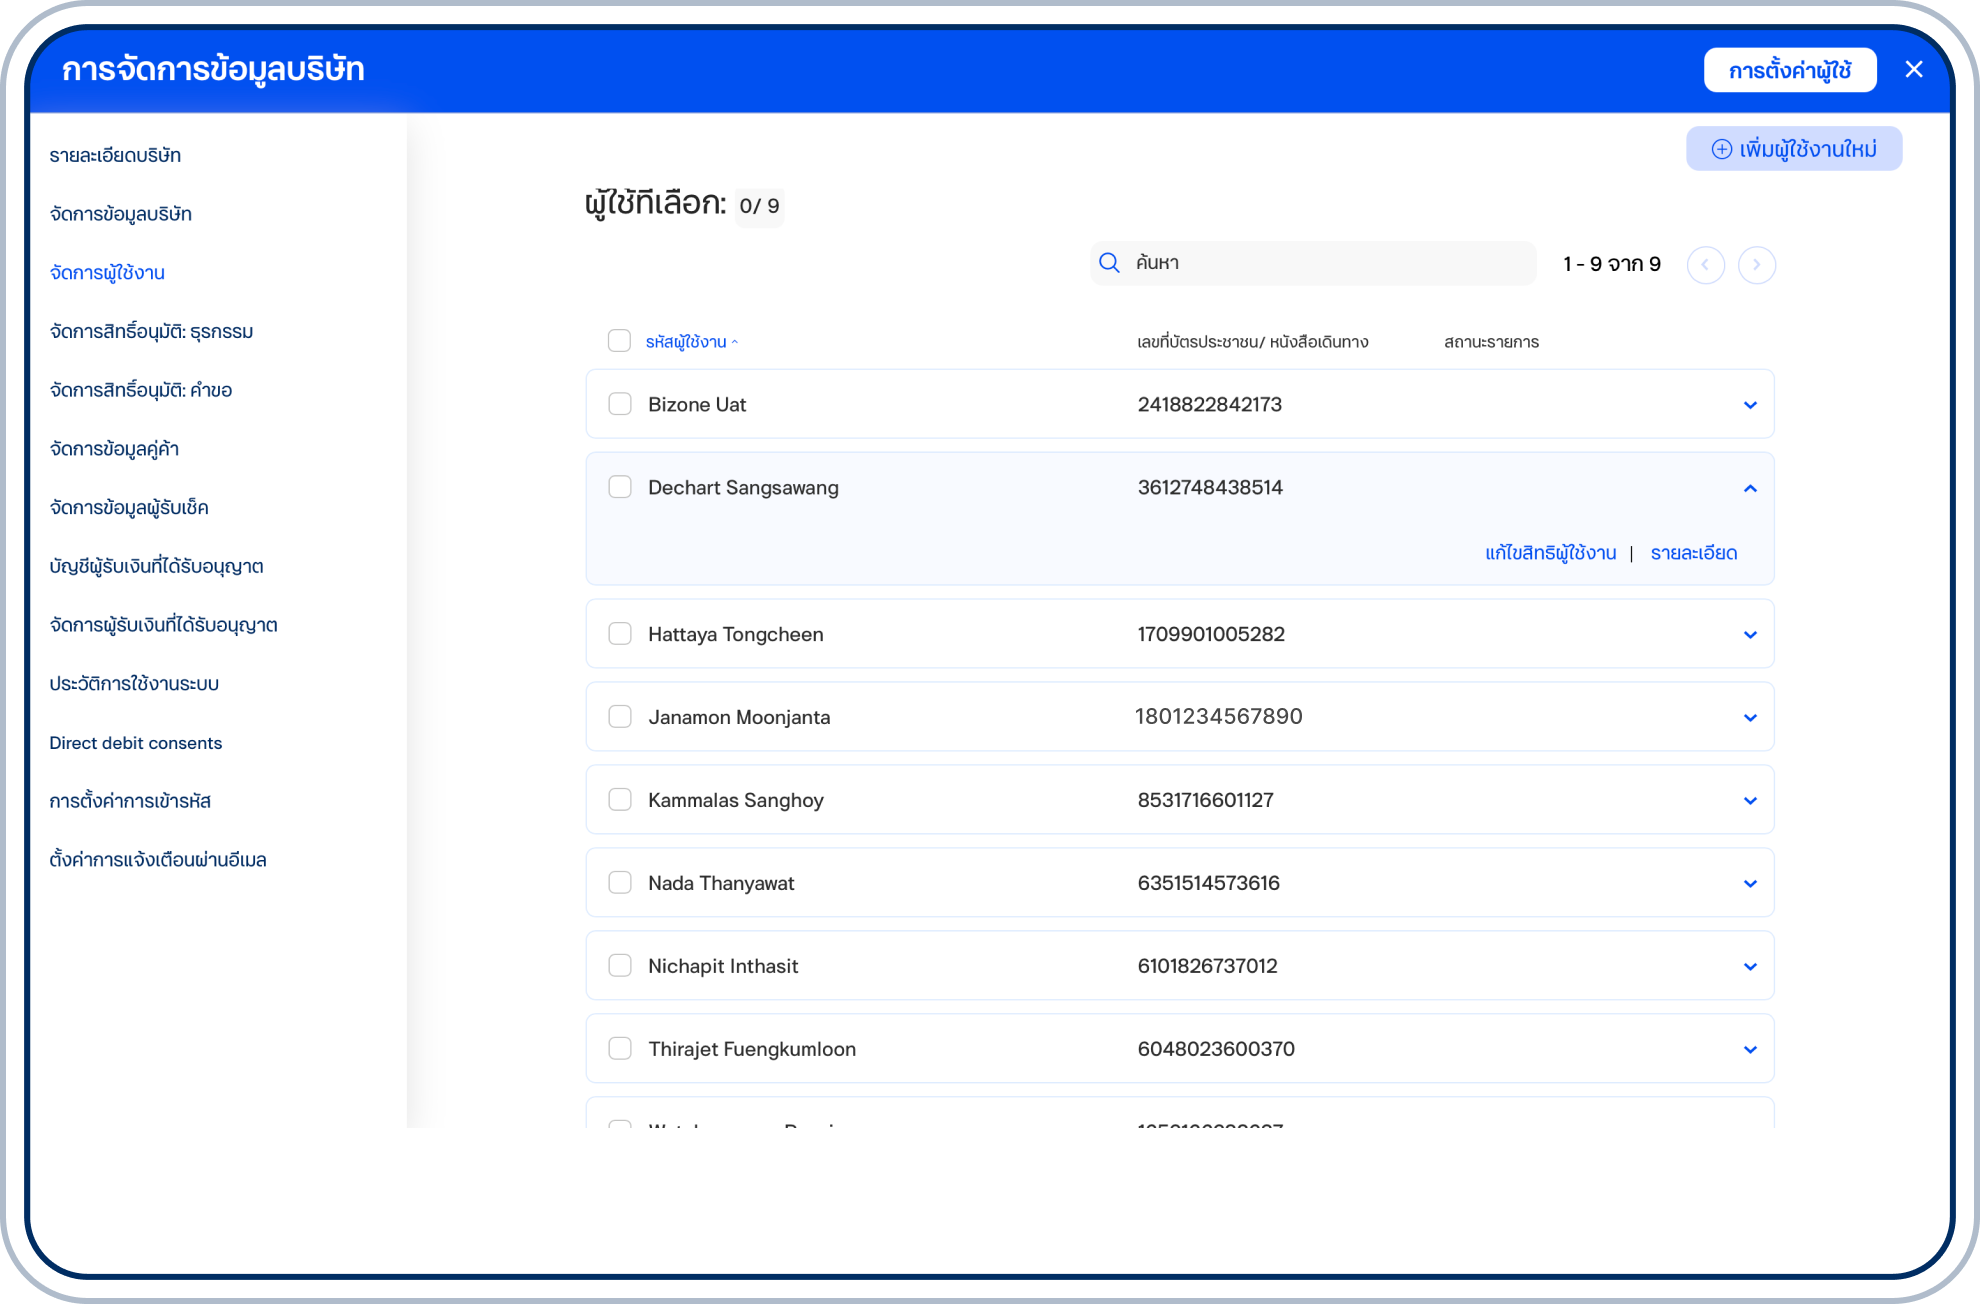Tick the Nichapit Inthasit checkbox
Viewport: 1980px width, 1304px height.
click(x=620, y=966)
